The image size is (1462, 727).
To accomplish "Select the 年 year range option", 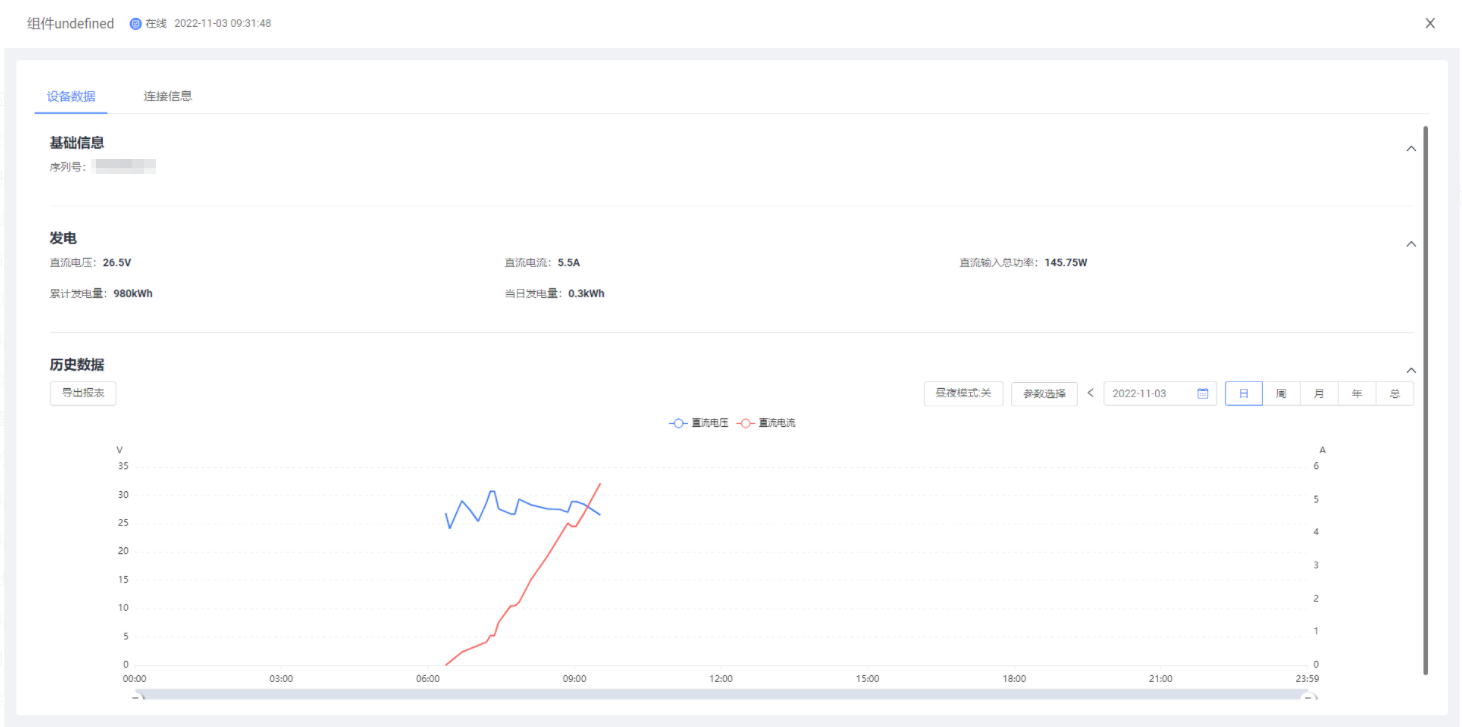I will (1357, 394).
